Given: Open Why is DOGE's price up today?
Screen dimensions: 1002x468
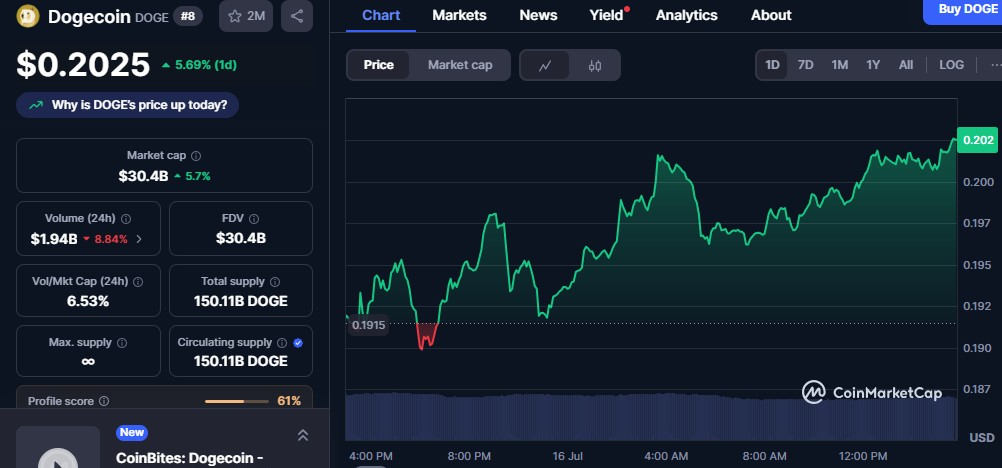Looking at the screenshot, I should tap(128, 105).
